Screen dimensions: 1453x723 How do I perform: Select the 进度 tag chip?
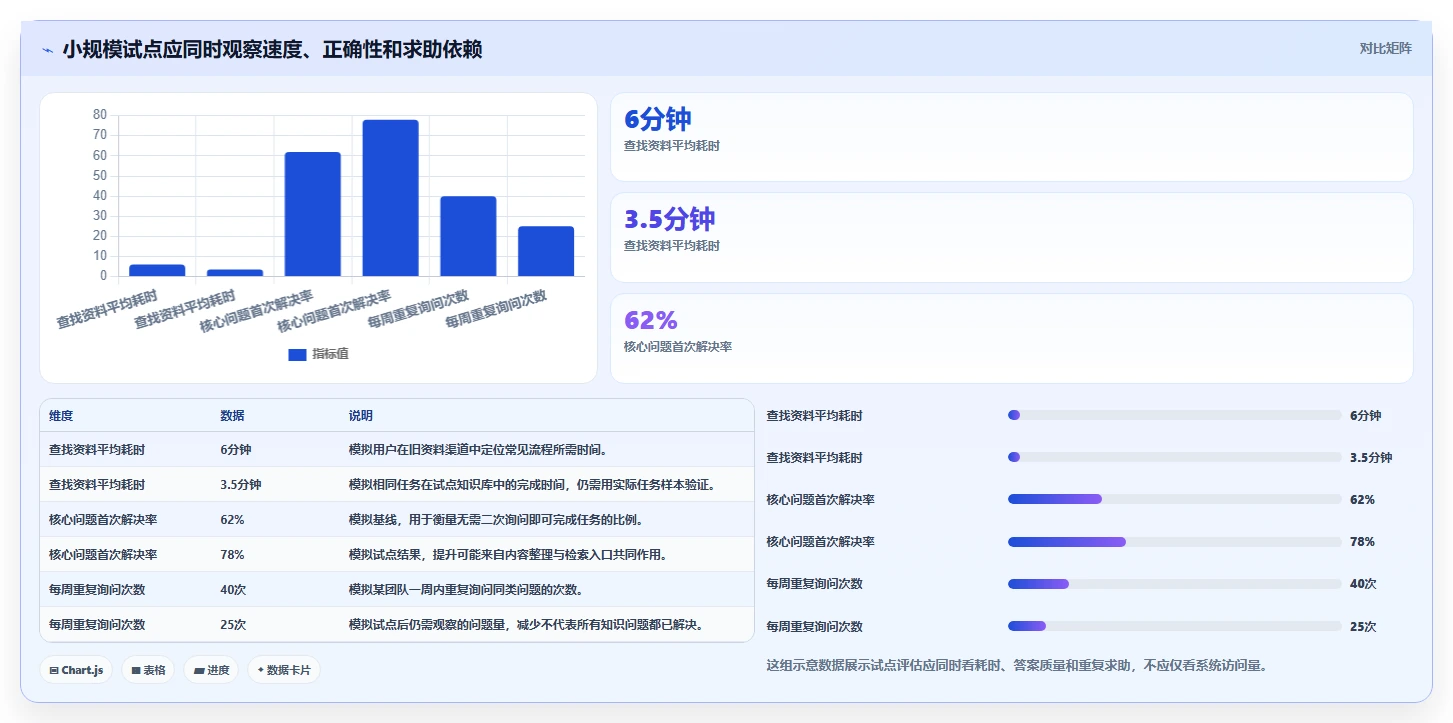pyautogui.click(x=211, y=670)
